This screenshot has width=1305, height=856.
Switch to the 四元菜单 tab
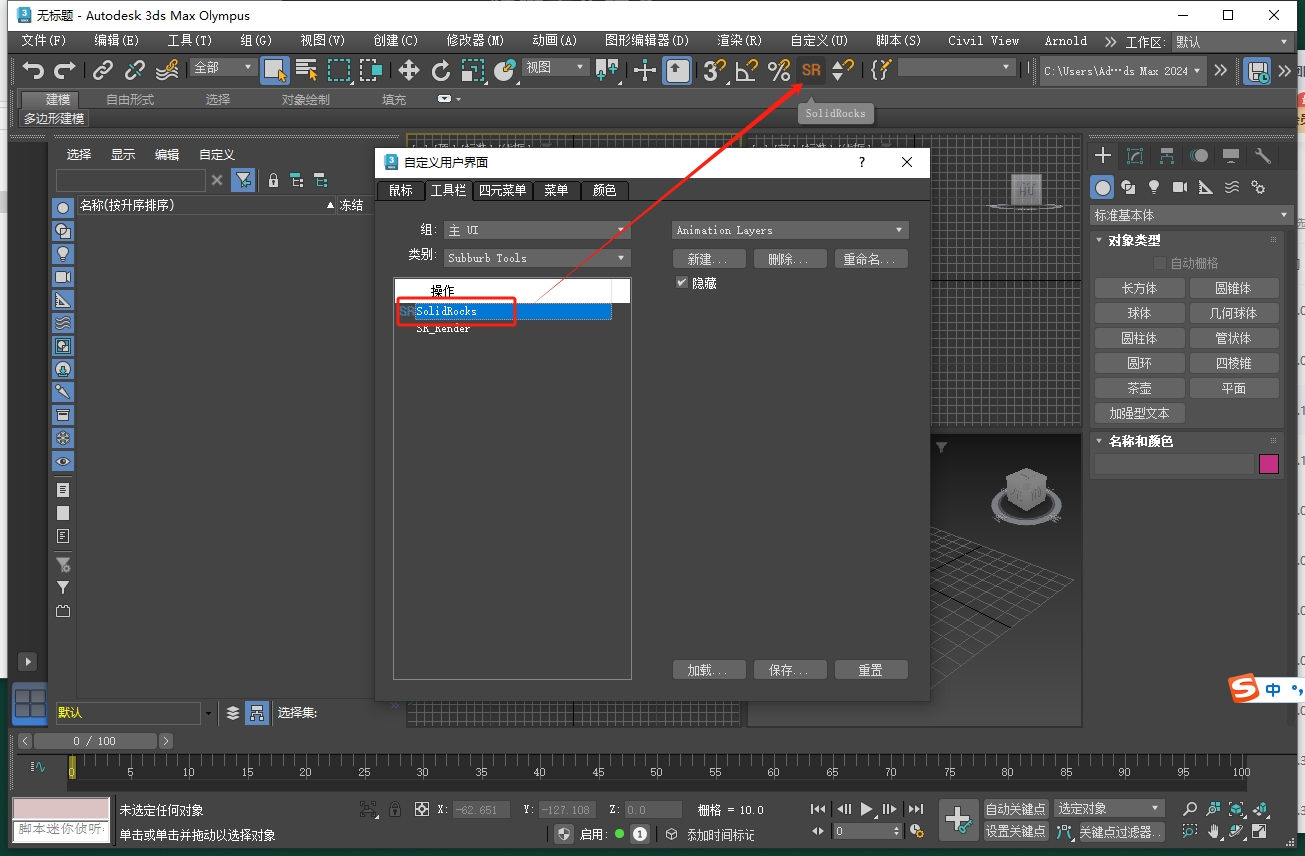pos(502,190)
